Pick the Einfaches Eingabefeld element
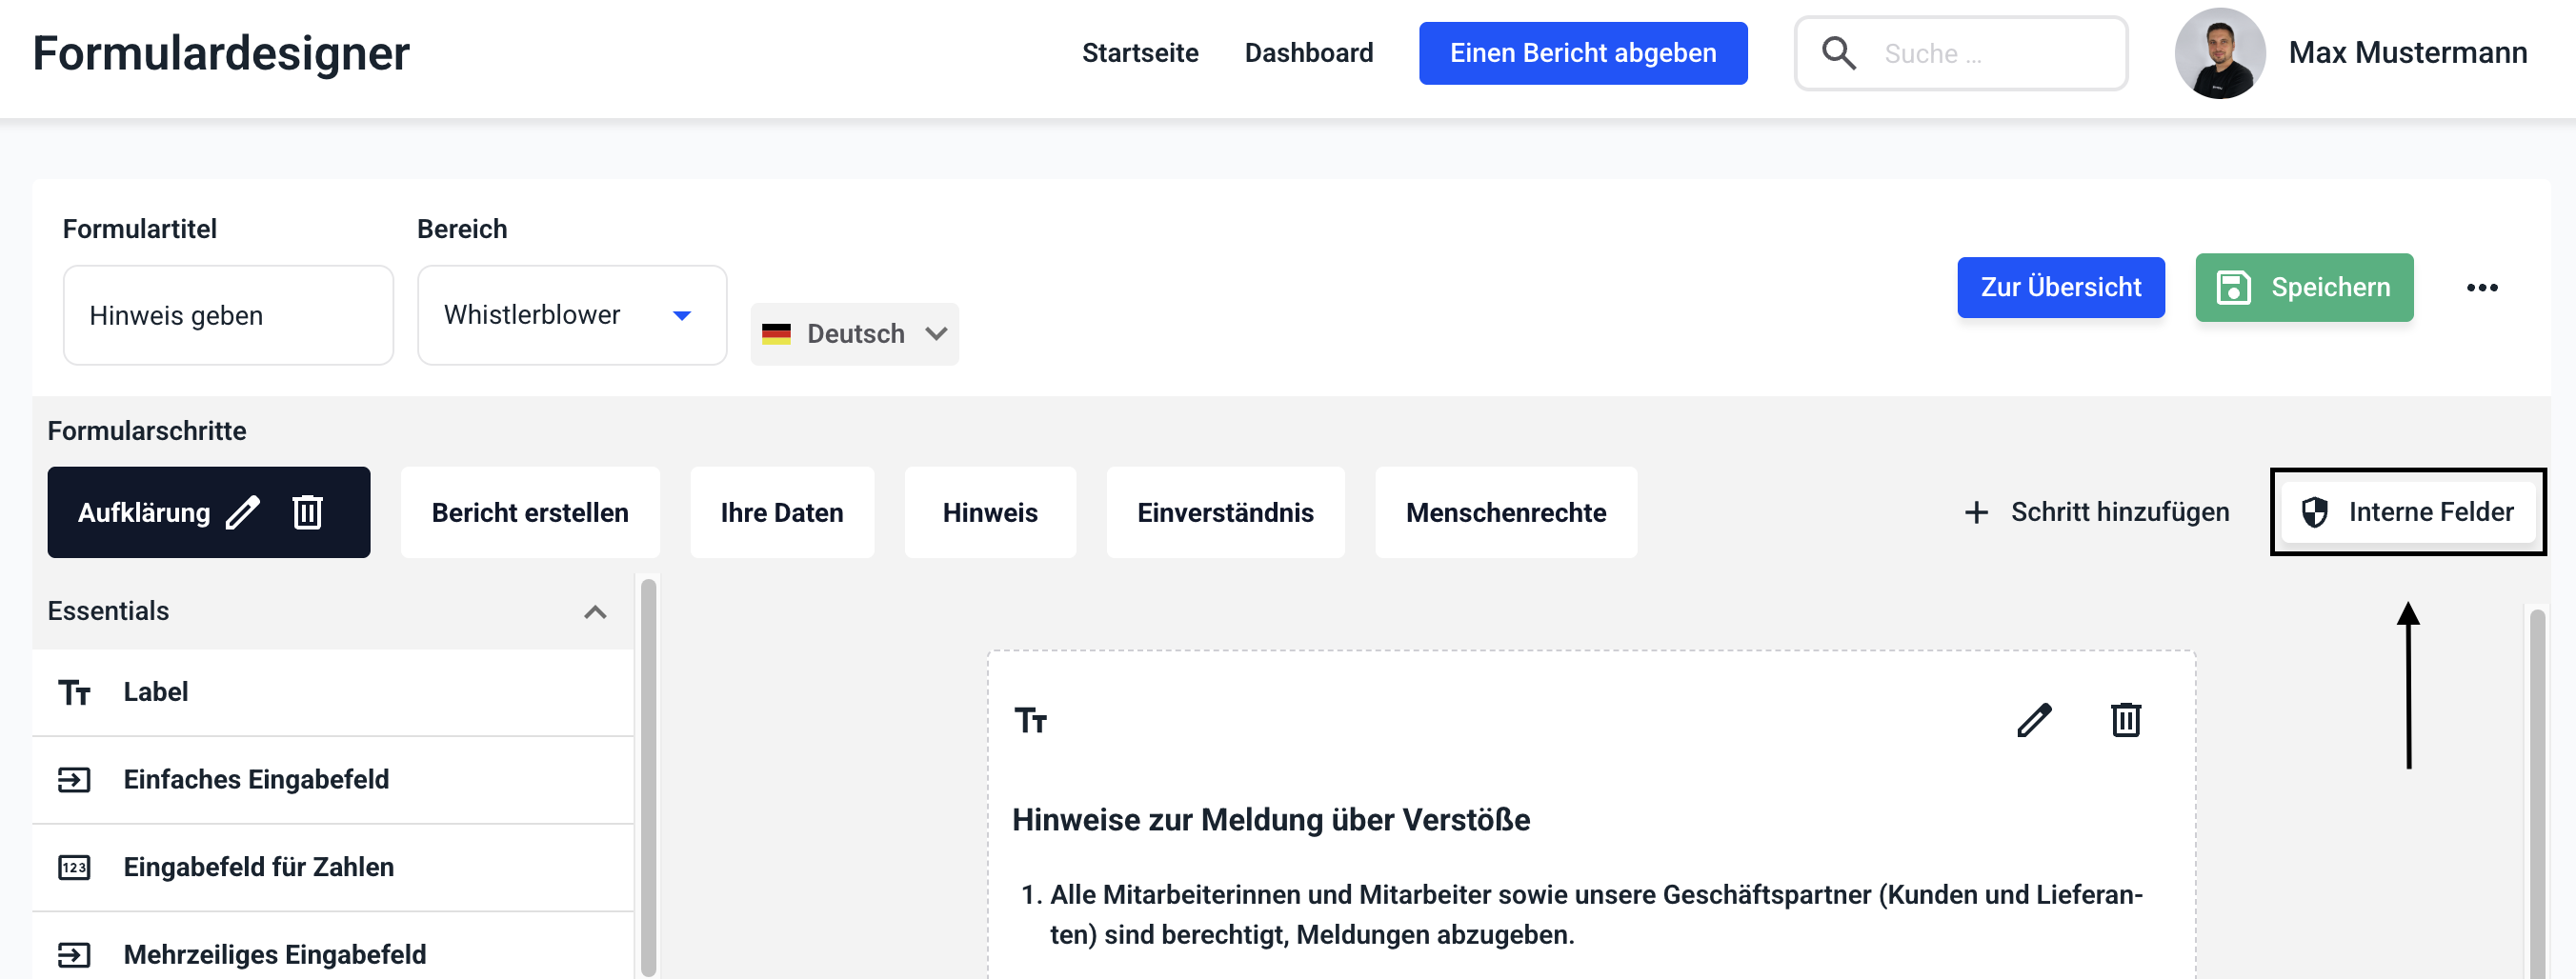This screenshot has width=2576, height=979. 256,779
